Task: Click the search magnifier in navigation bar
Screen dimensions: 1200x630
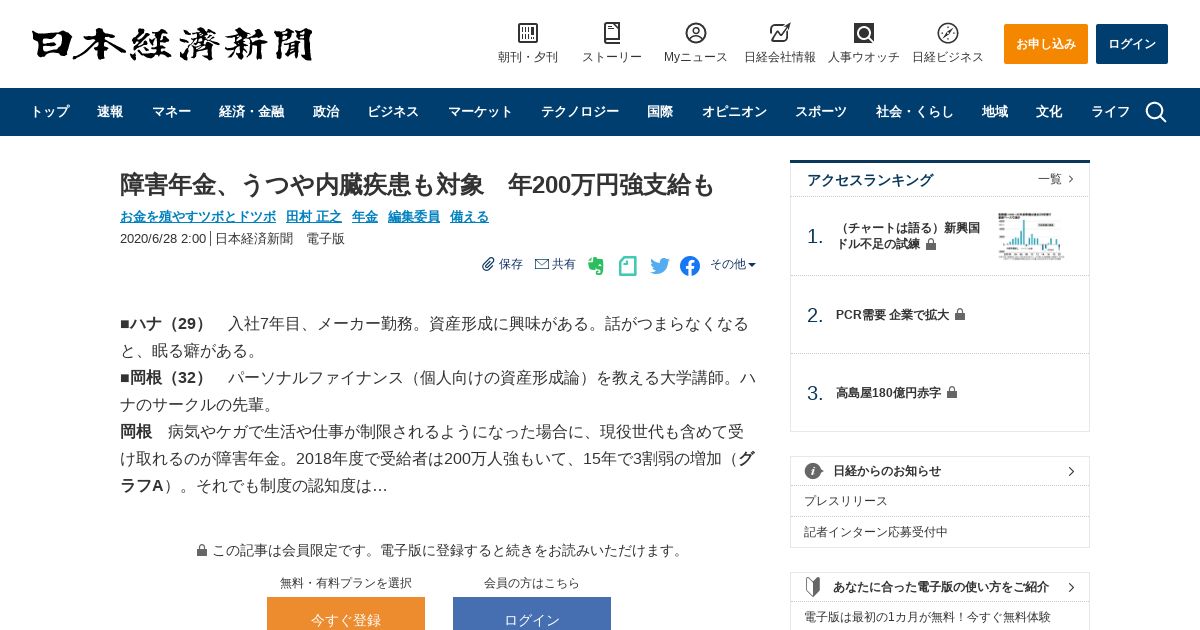Action: 1156,112
